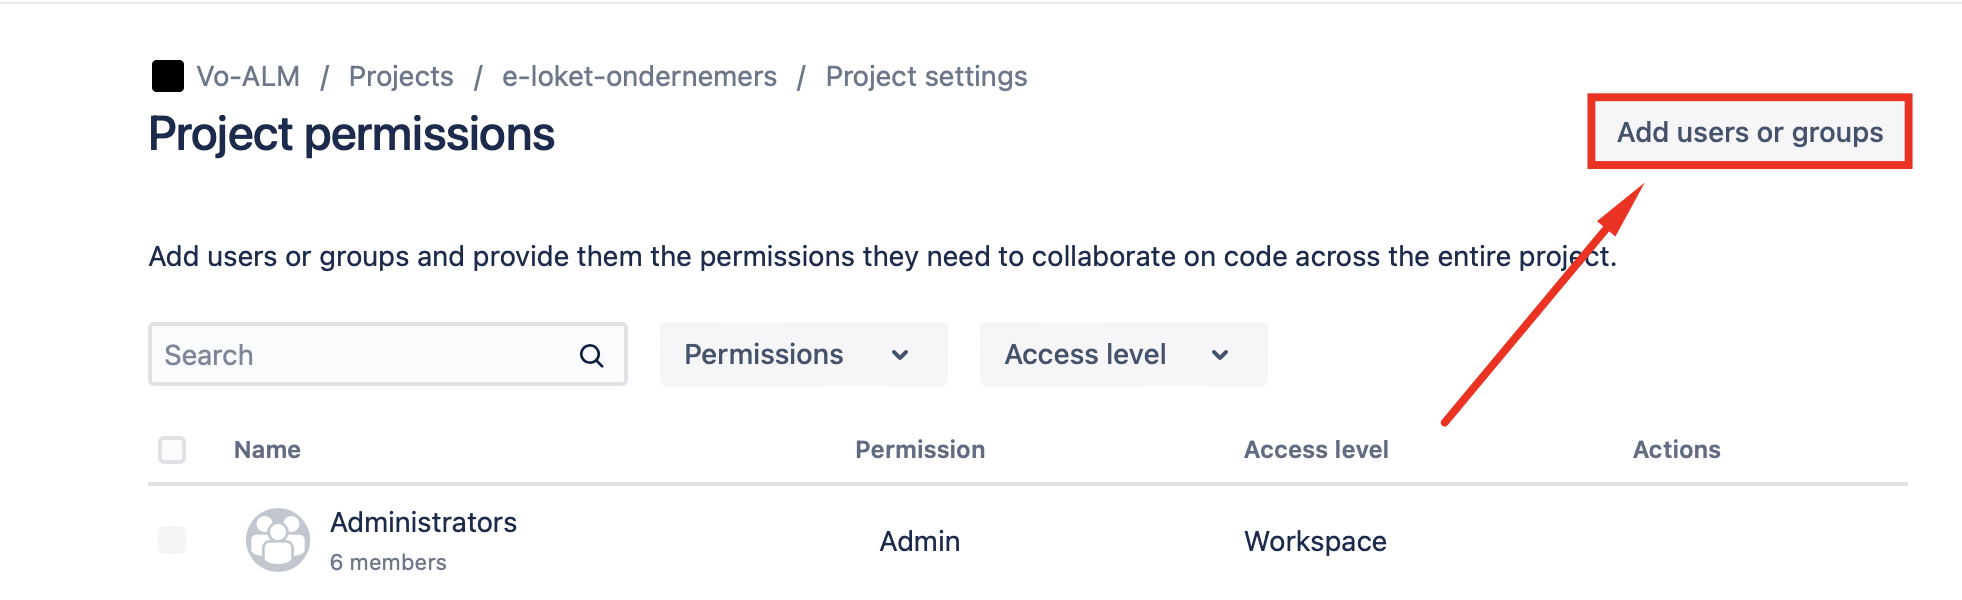Click the Actions column header
1962x600 pixels.
(1676, 450)
